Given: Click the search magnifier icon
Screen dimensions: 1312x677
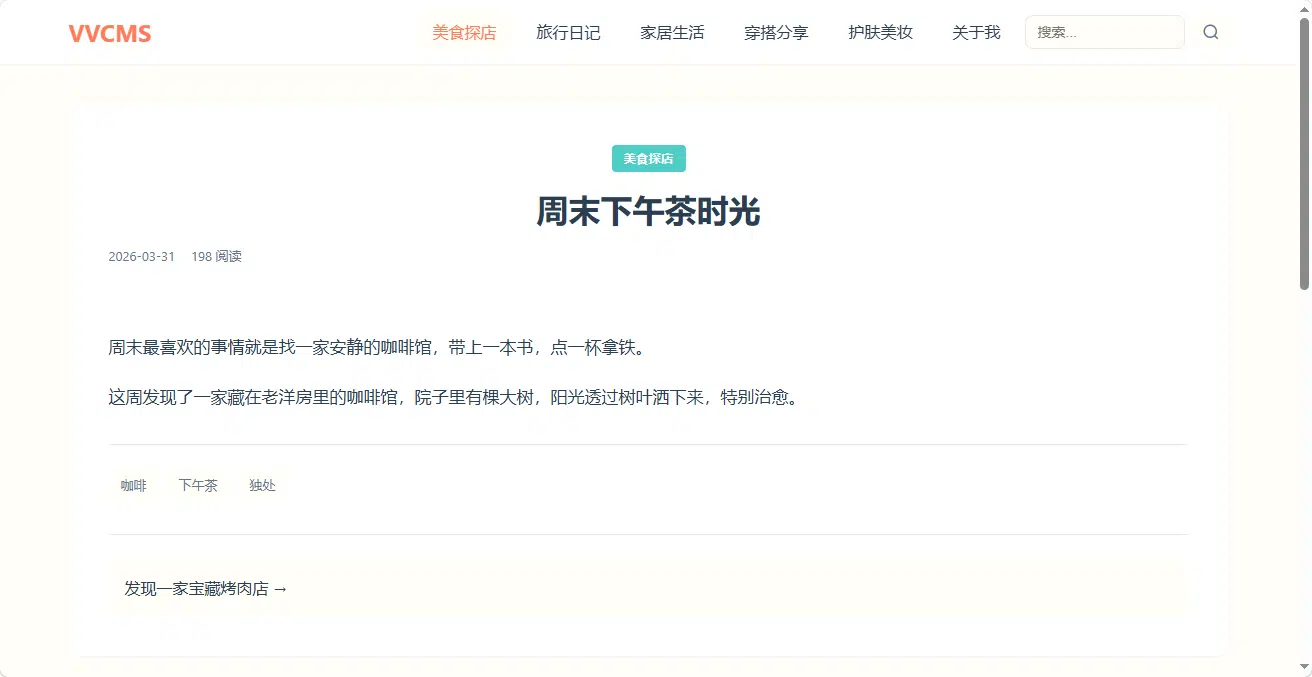Looking at the screenshot, I should (1211, 32).
